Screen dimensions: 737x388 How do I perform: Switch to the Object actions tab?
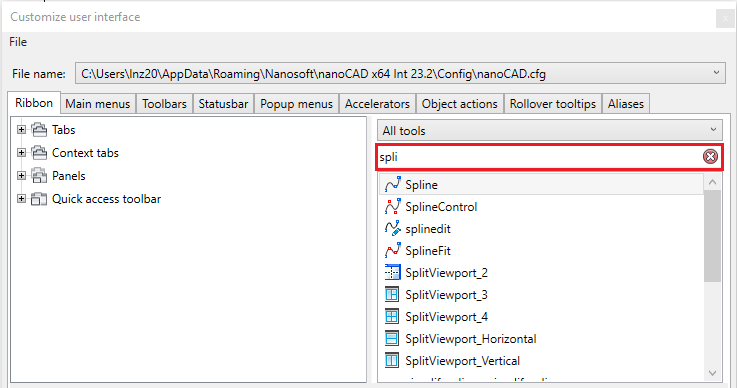460,103
